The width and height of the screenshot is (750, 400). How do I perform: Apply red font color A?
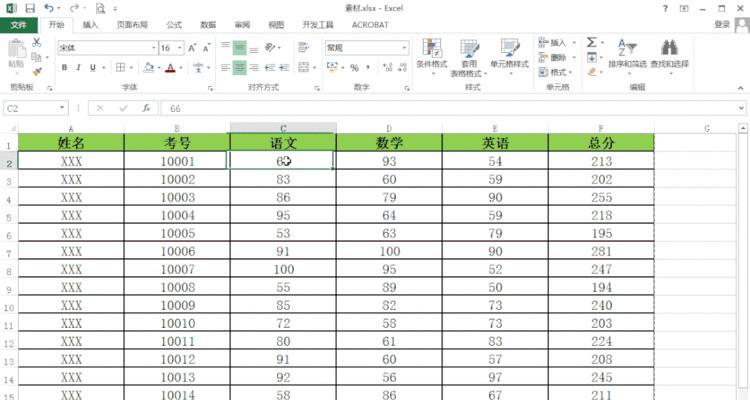pyautogui.click(x=171, y=67)
